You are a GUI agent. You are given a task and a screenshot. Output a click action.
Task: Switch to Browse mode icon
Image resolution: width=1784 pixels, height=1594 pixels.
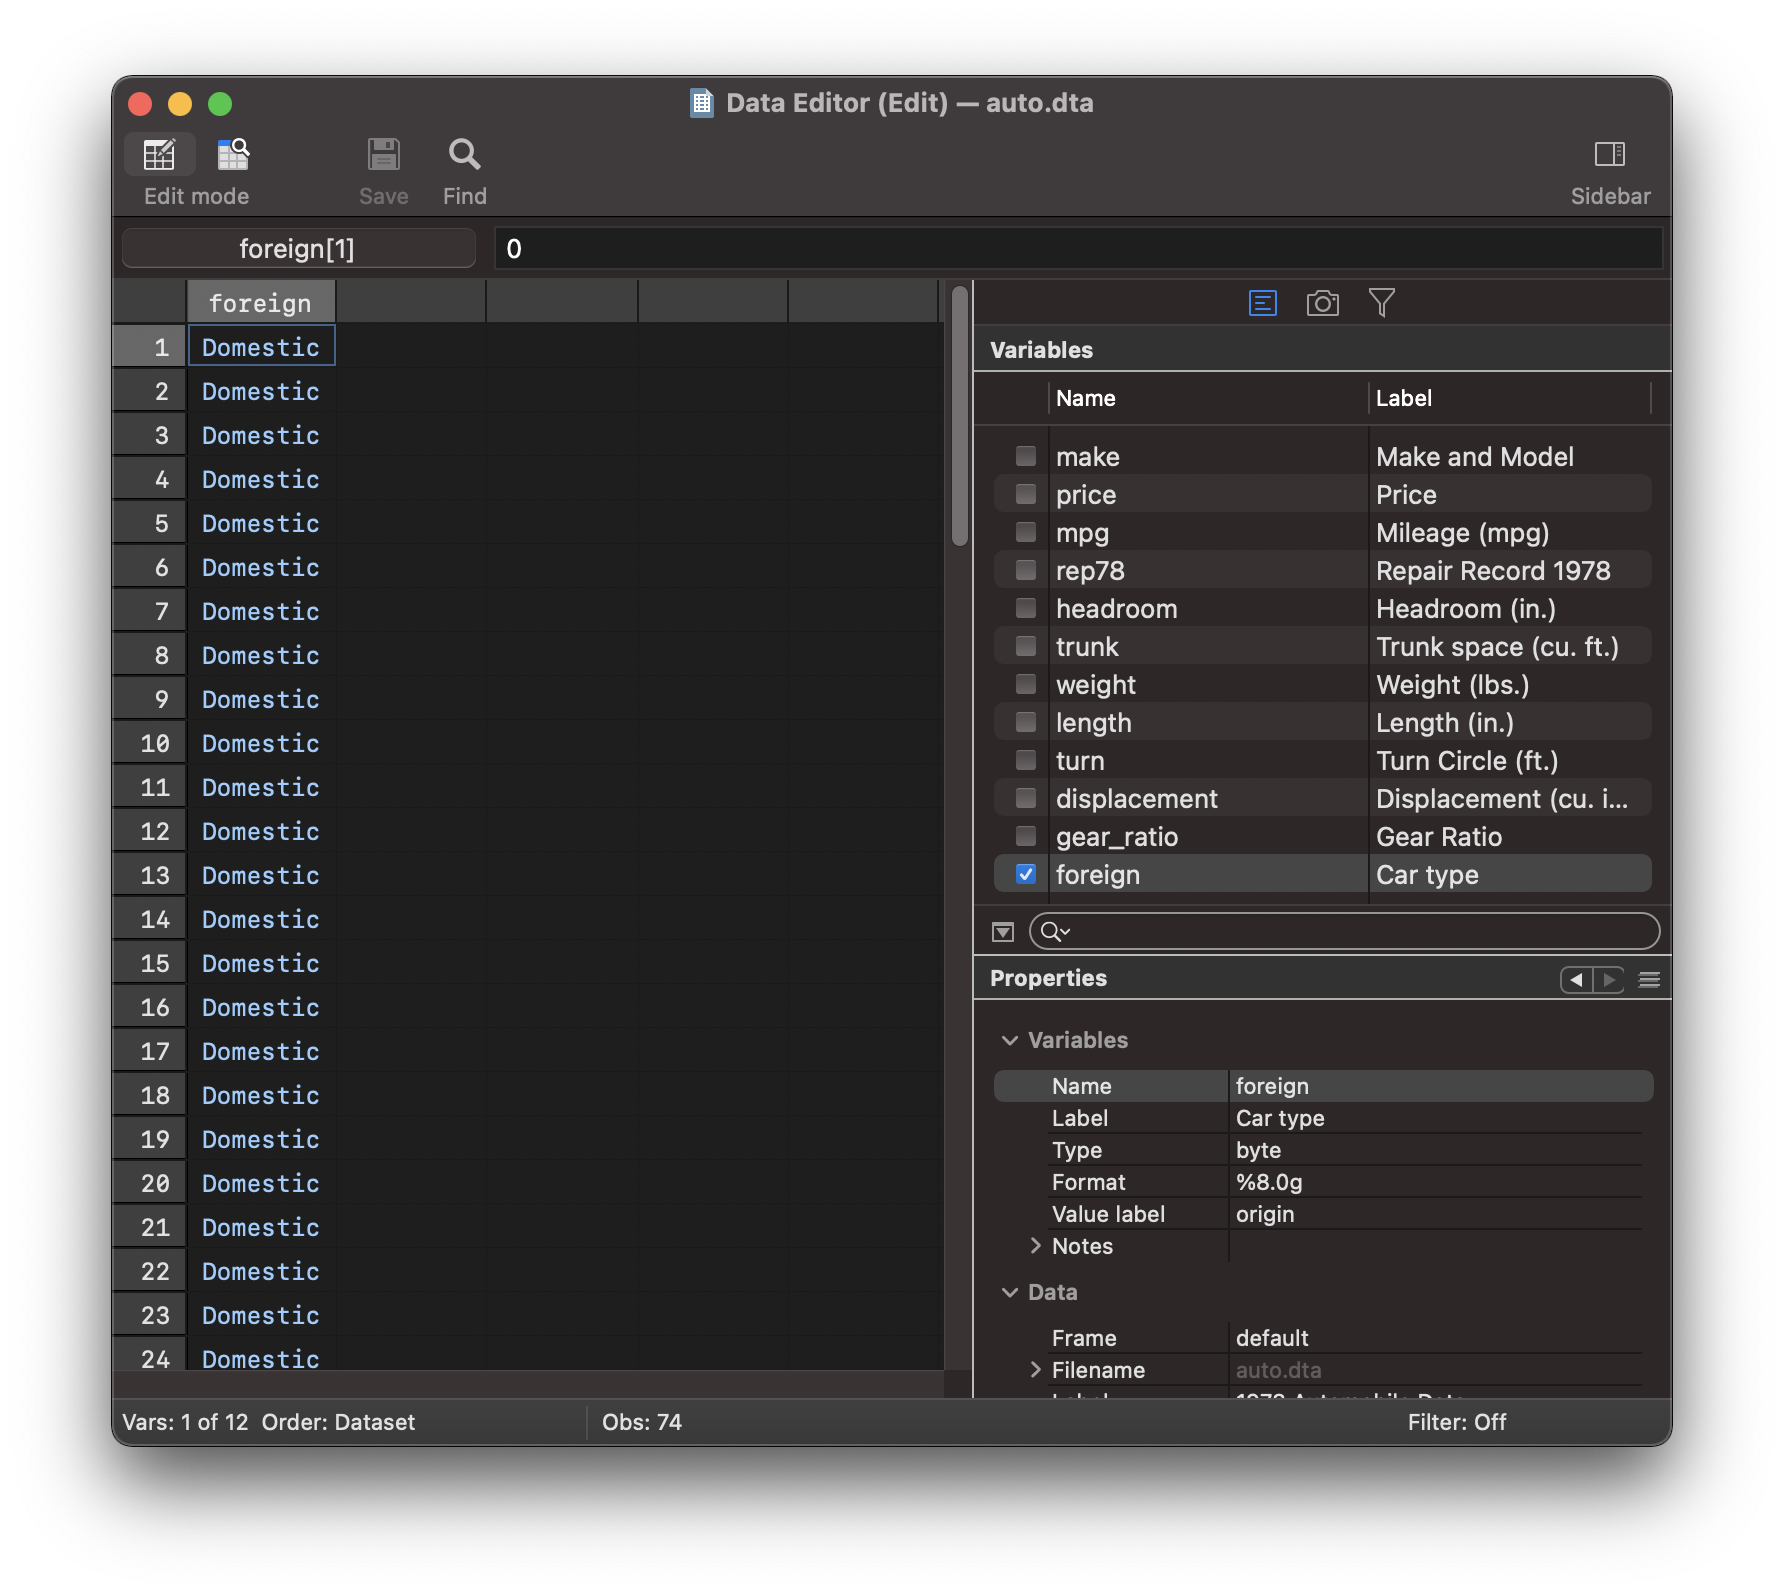pyautogui.click(x=233, y=154)
